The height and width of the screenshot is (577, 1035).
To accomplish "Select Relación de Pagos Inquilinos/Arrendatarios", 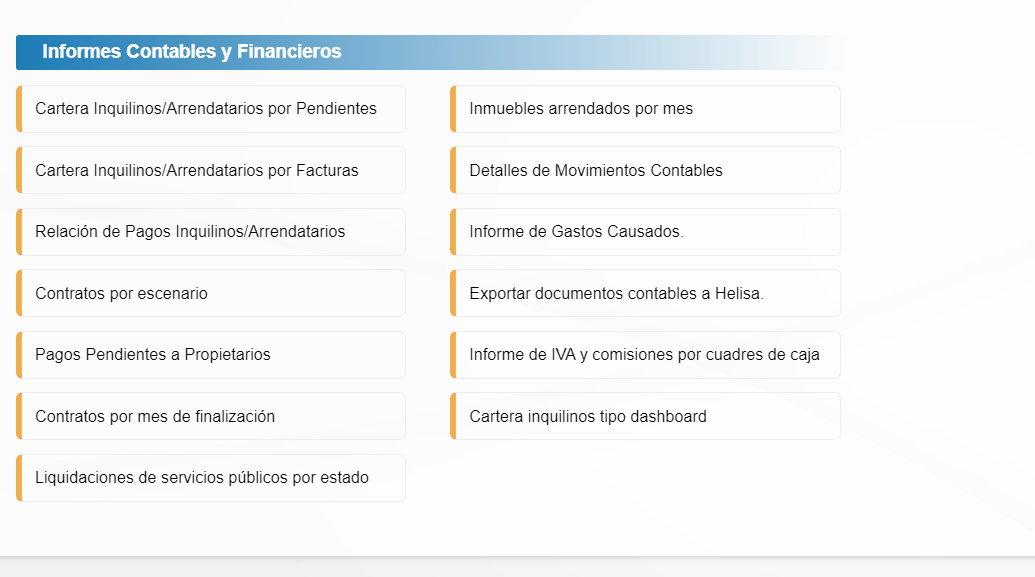I will (190, 231).
